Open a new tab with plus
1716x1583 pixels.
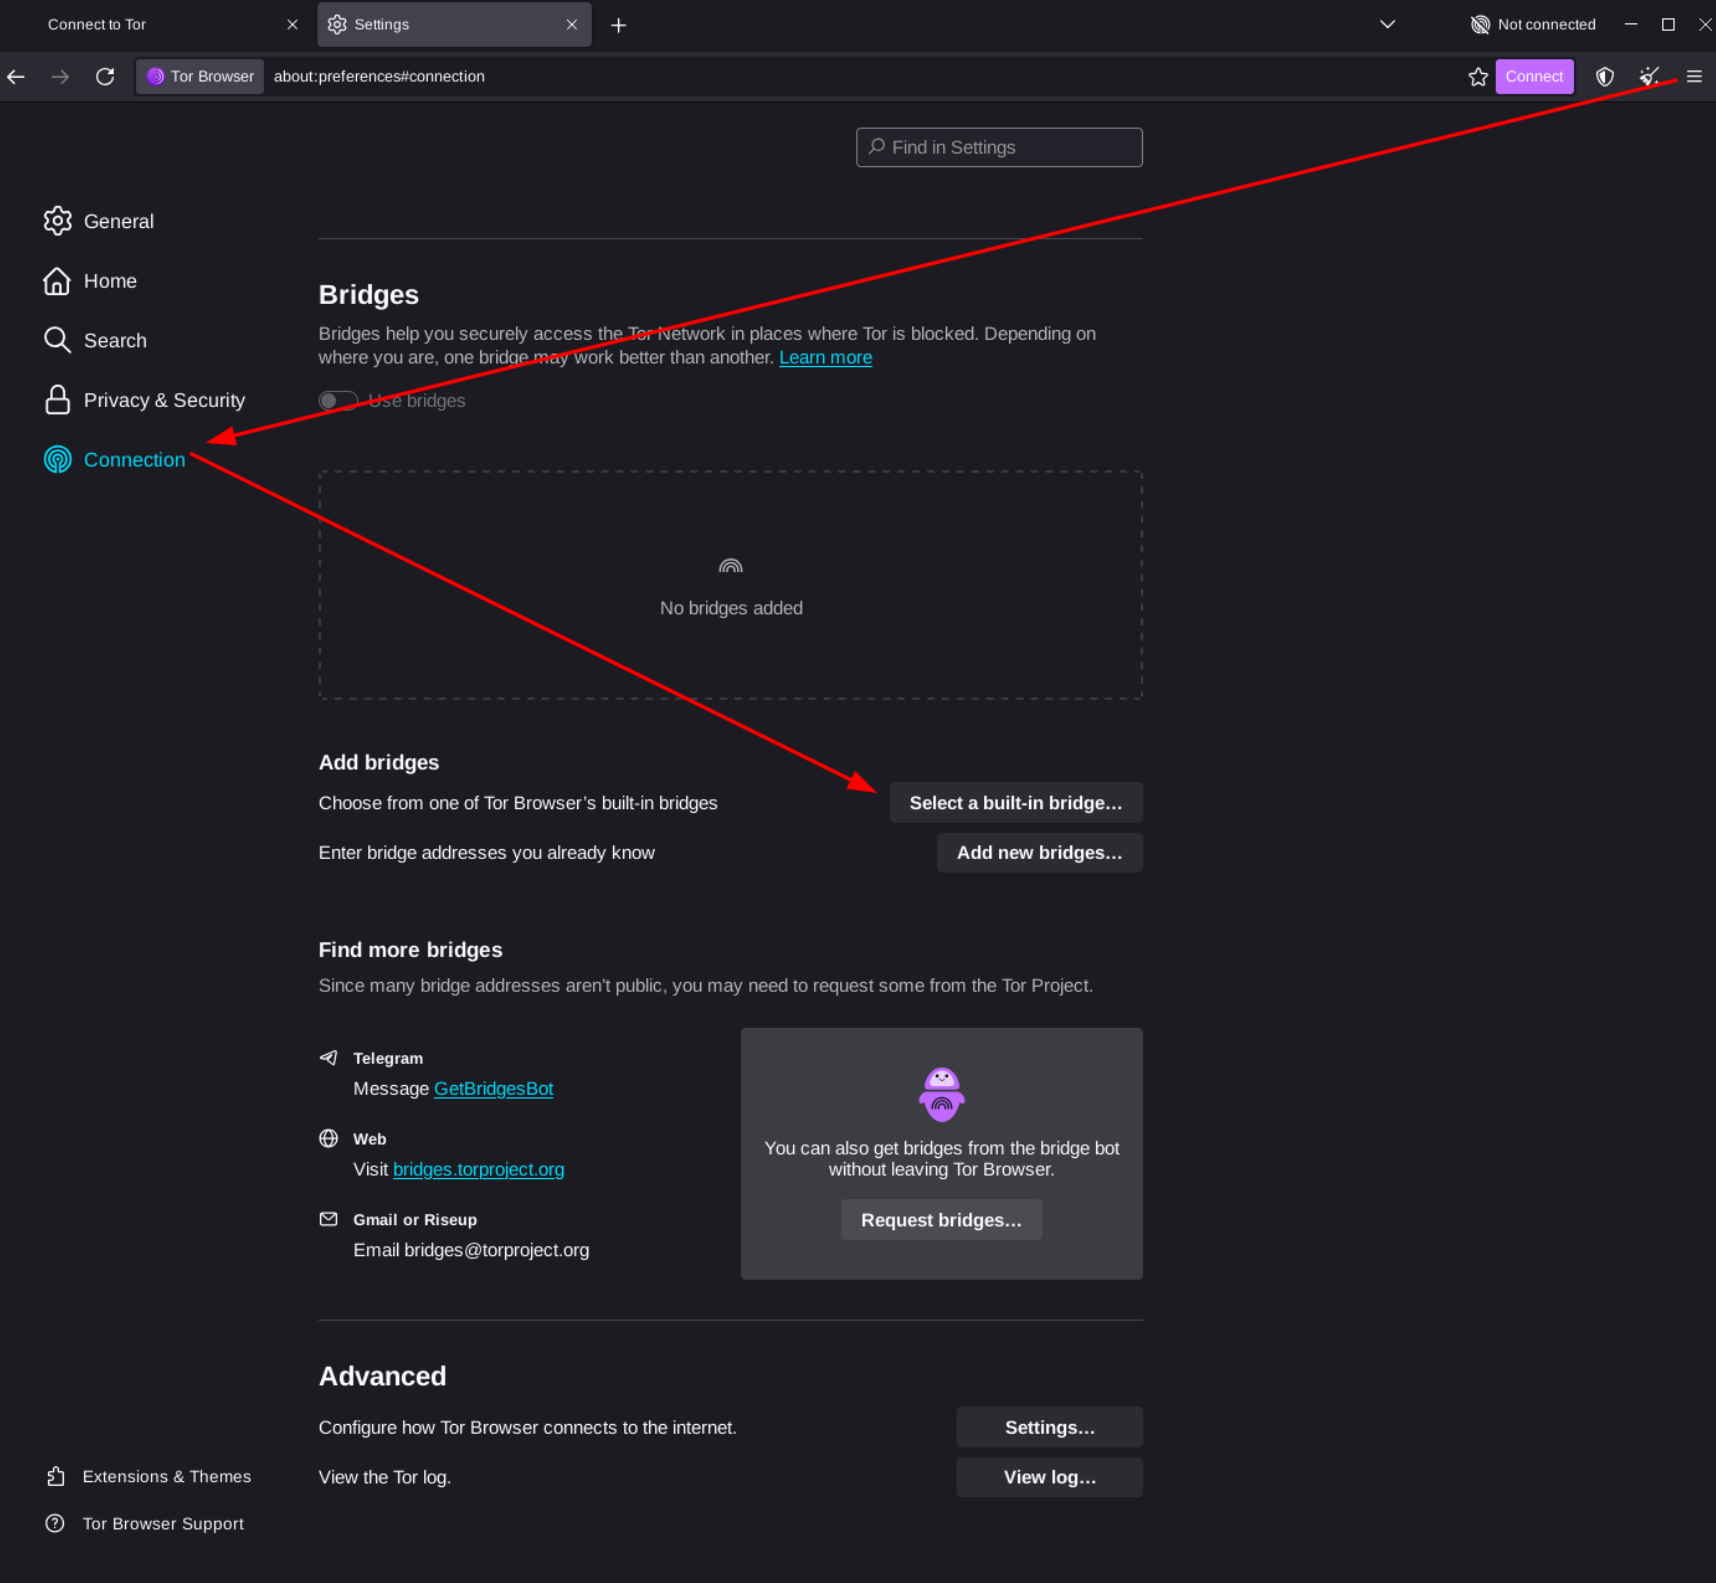click(x=618, y=25)
